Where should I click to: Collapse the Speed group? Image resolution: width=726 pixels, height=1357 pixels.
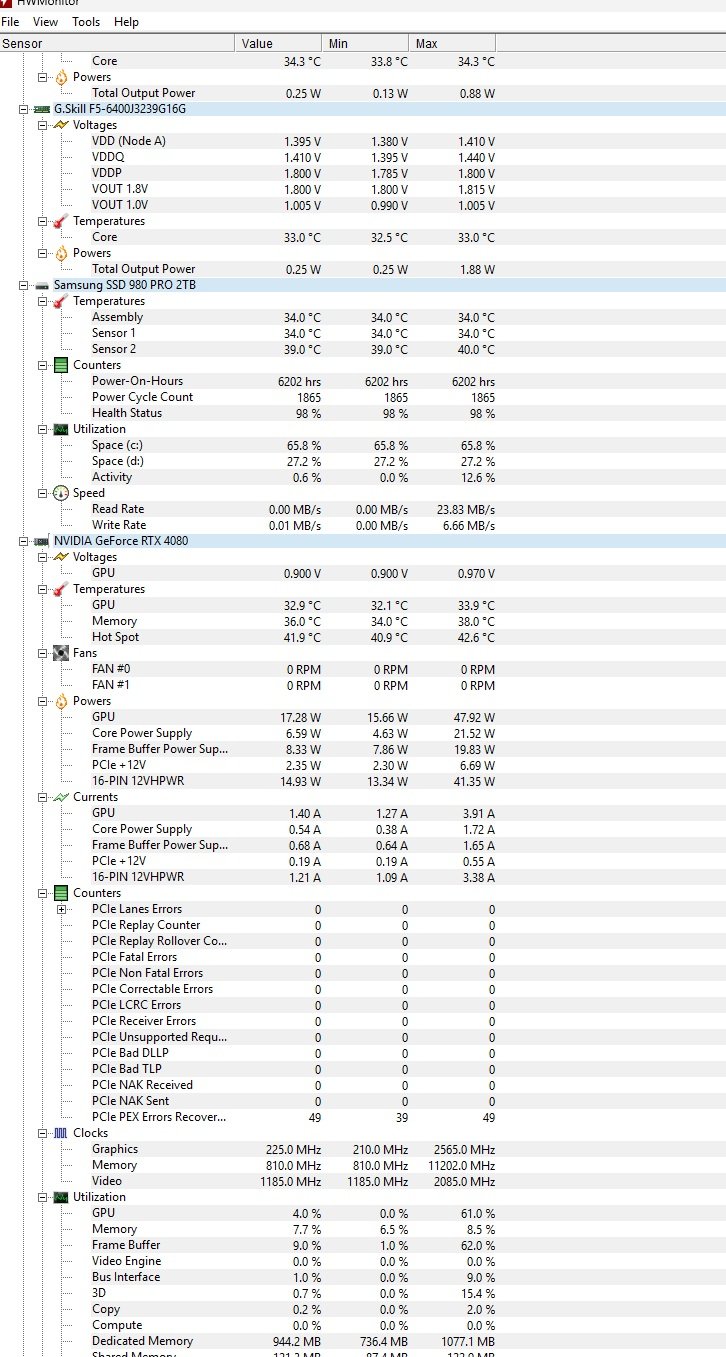[x=43, y=493]
